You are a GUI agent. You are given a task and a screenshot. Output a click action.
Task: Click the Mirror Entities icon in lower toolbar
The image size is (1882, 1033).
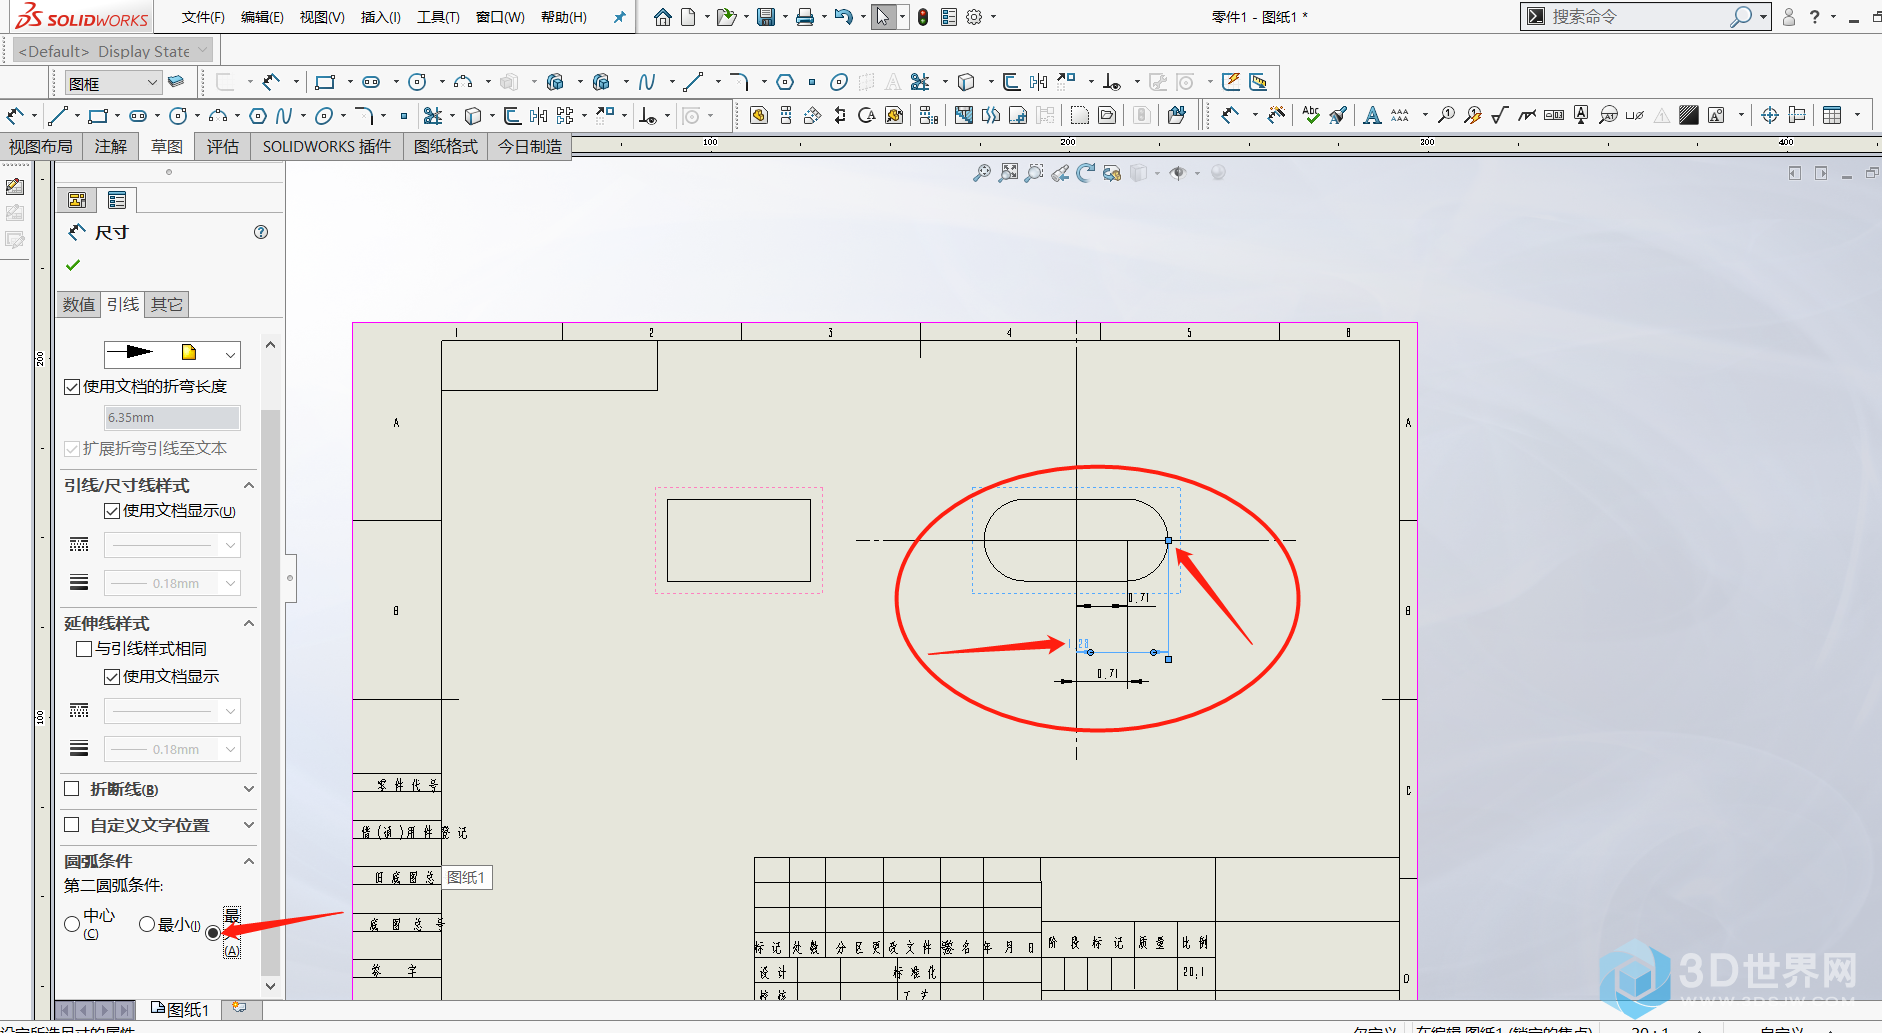pyautogui.click(x=539, y=116)
